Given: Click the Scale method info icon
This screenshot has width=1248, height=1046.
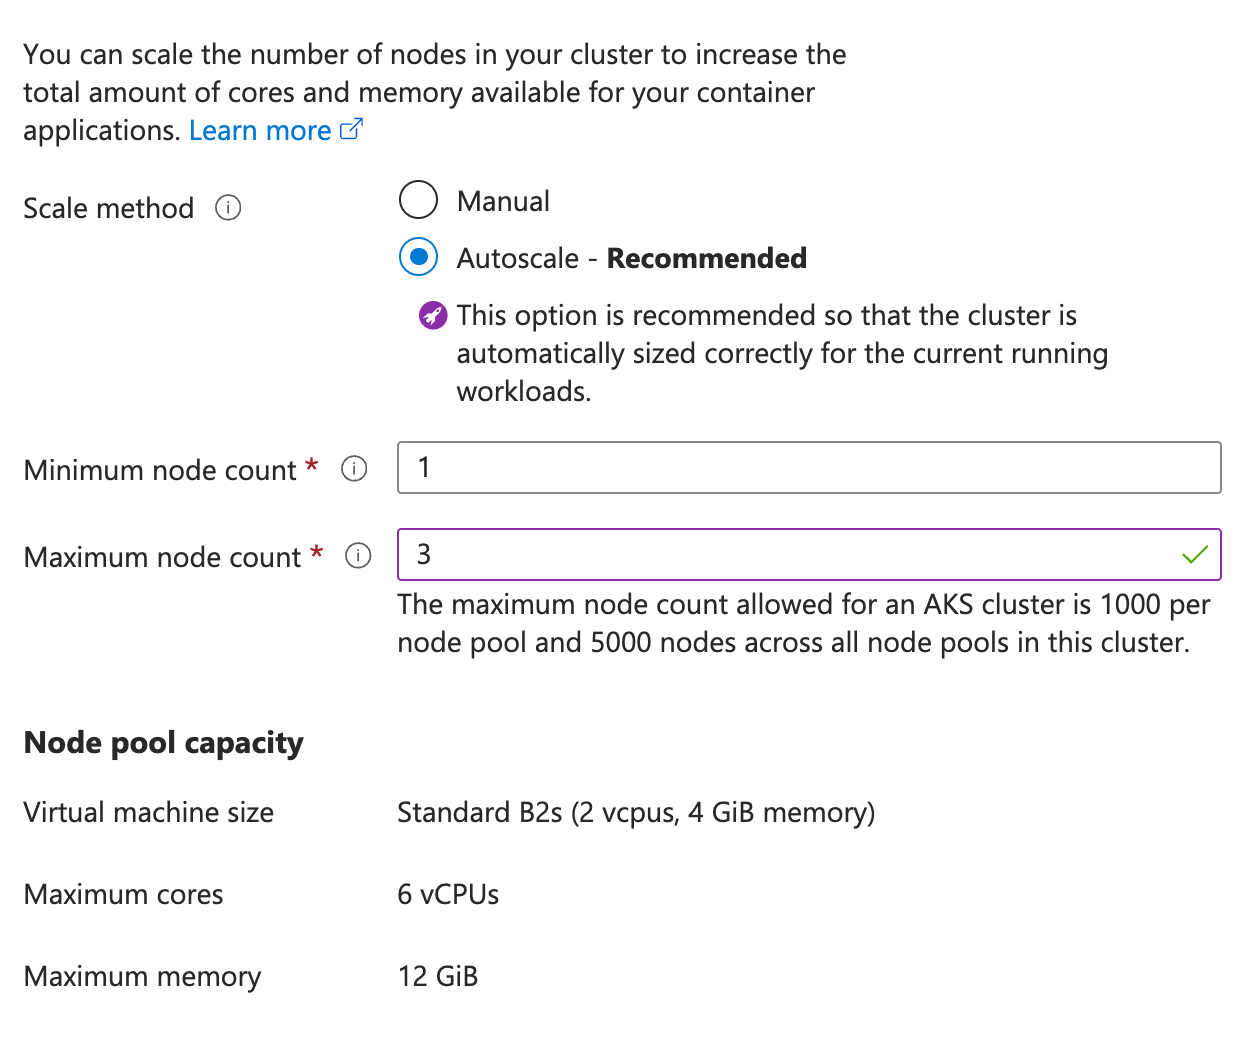Looking at the screenshot, I should [228, 208].
